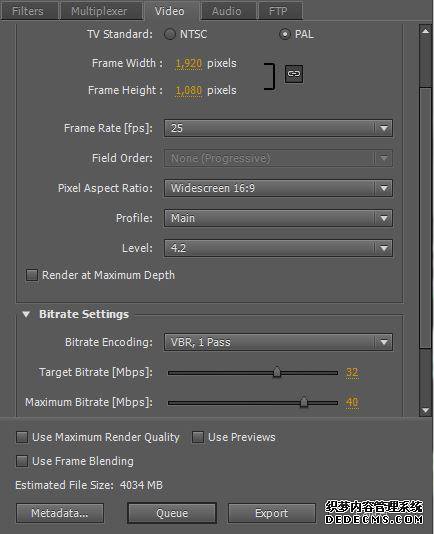The image size is (434, 534).
Task: Click the Target Bitrate slider handle
Action: tap(277, 372)
